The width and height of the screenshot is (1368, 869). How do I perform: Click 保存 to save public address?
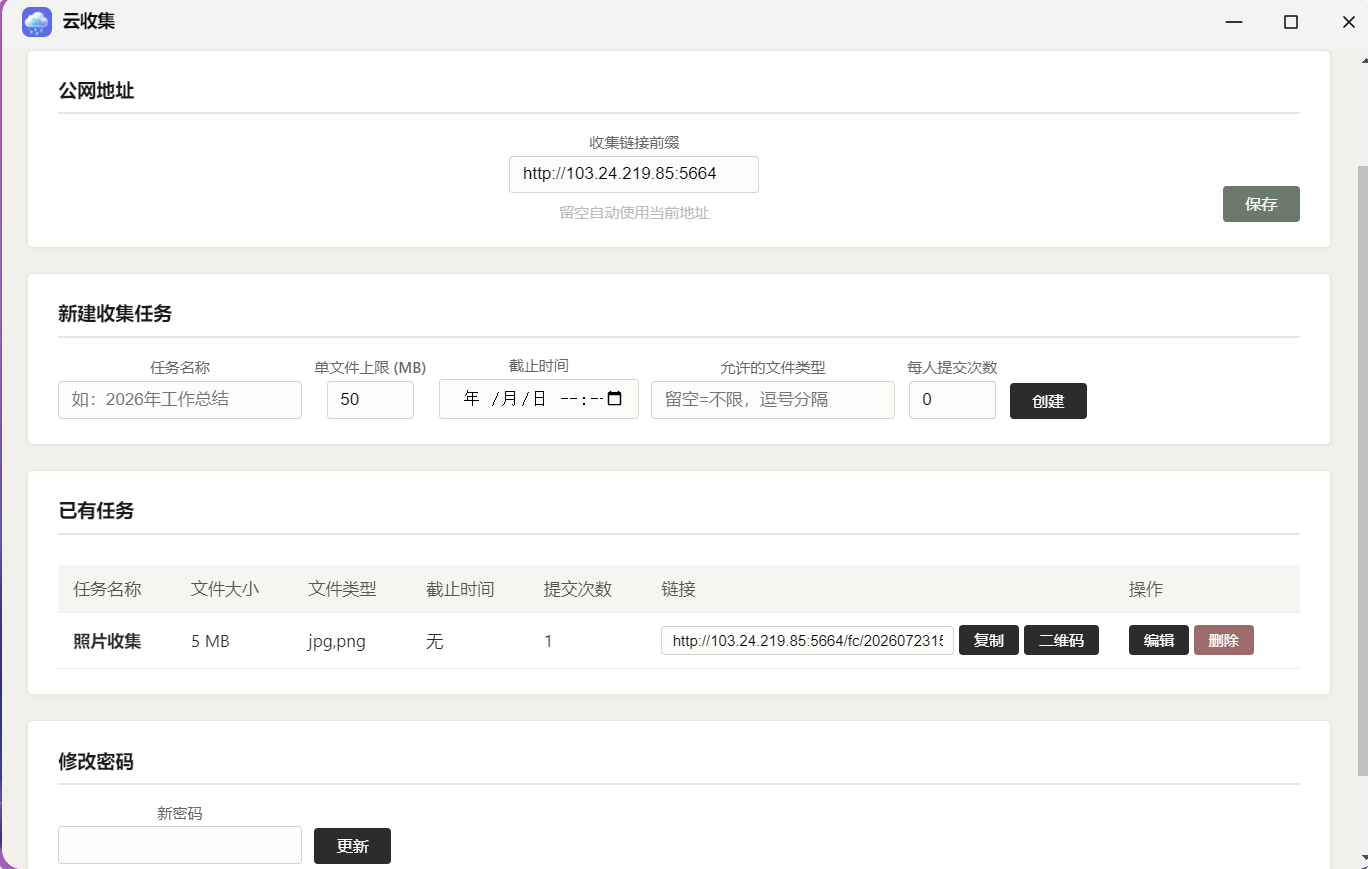(x=1261, y=204)
